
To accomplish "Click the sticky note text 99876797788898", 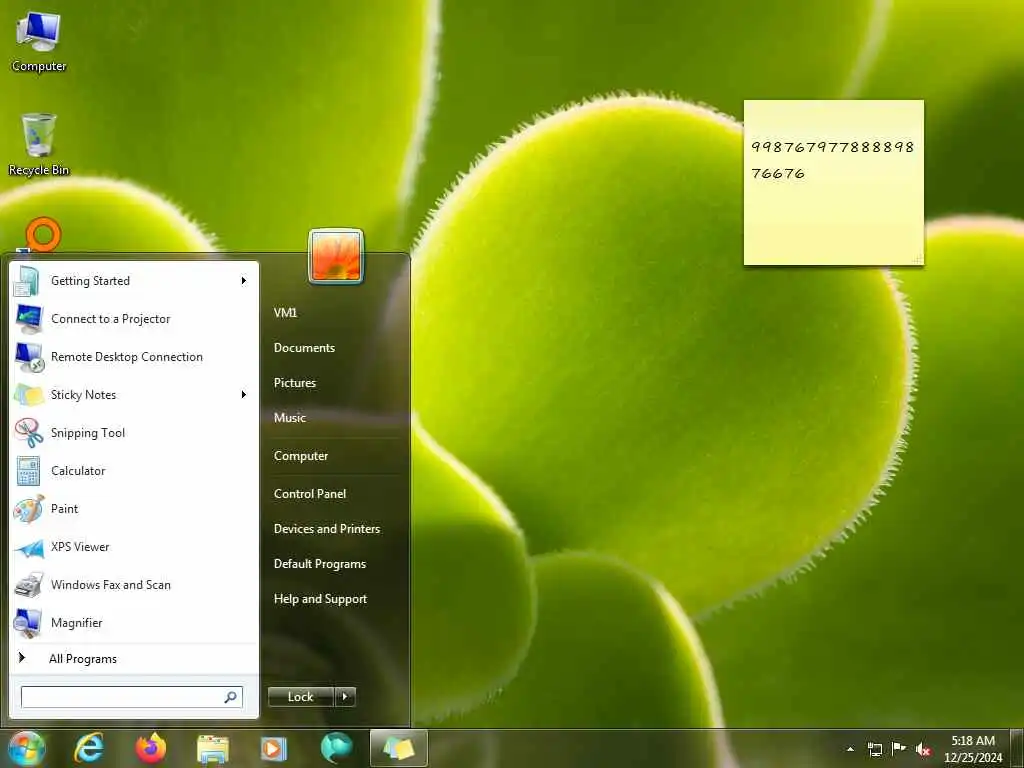I will click(x=833, y=148).
